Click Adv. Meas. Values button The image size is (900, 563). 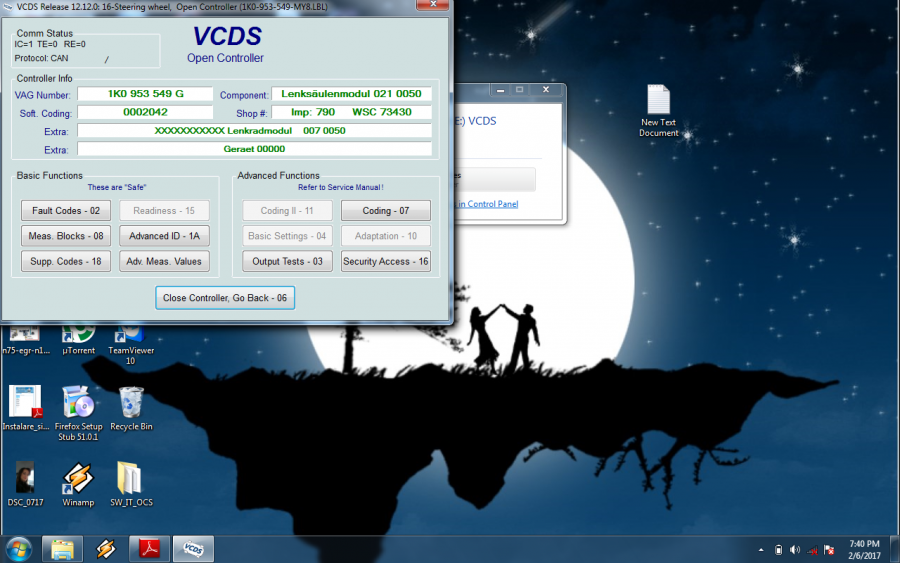pyautogui.click(x=164, y=261)
